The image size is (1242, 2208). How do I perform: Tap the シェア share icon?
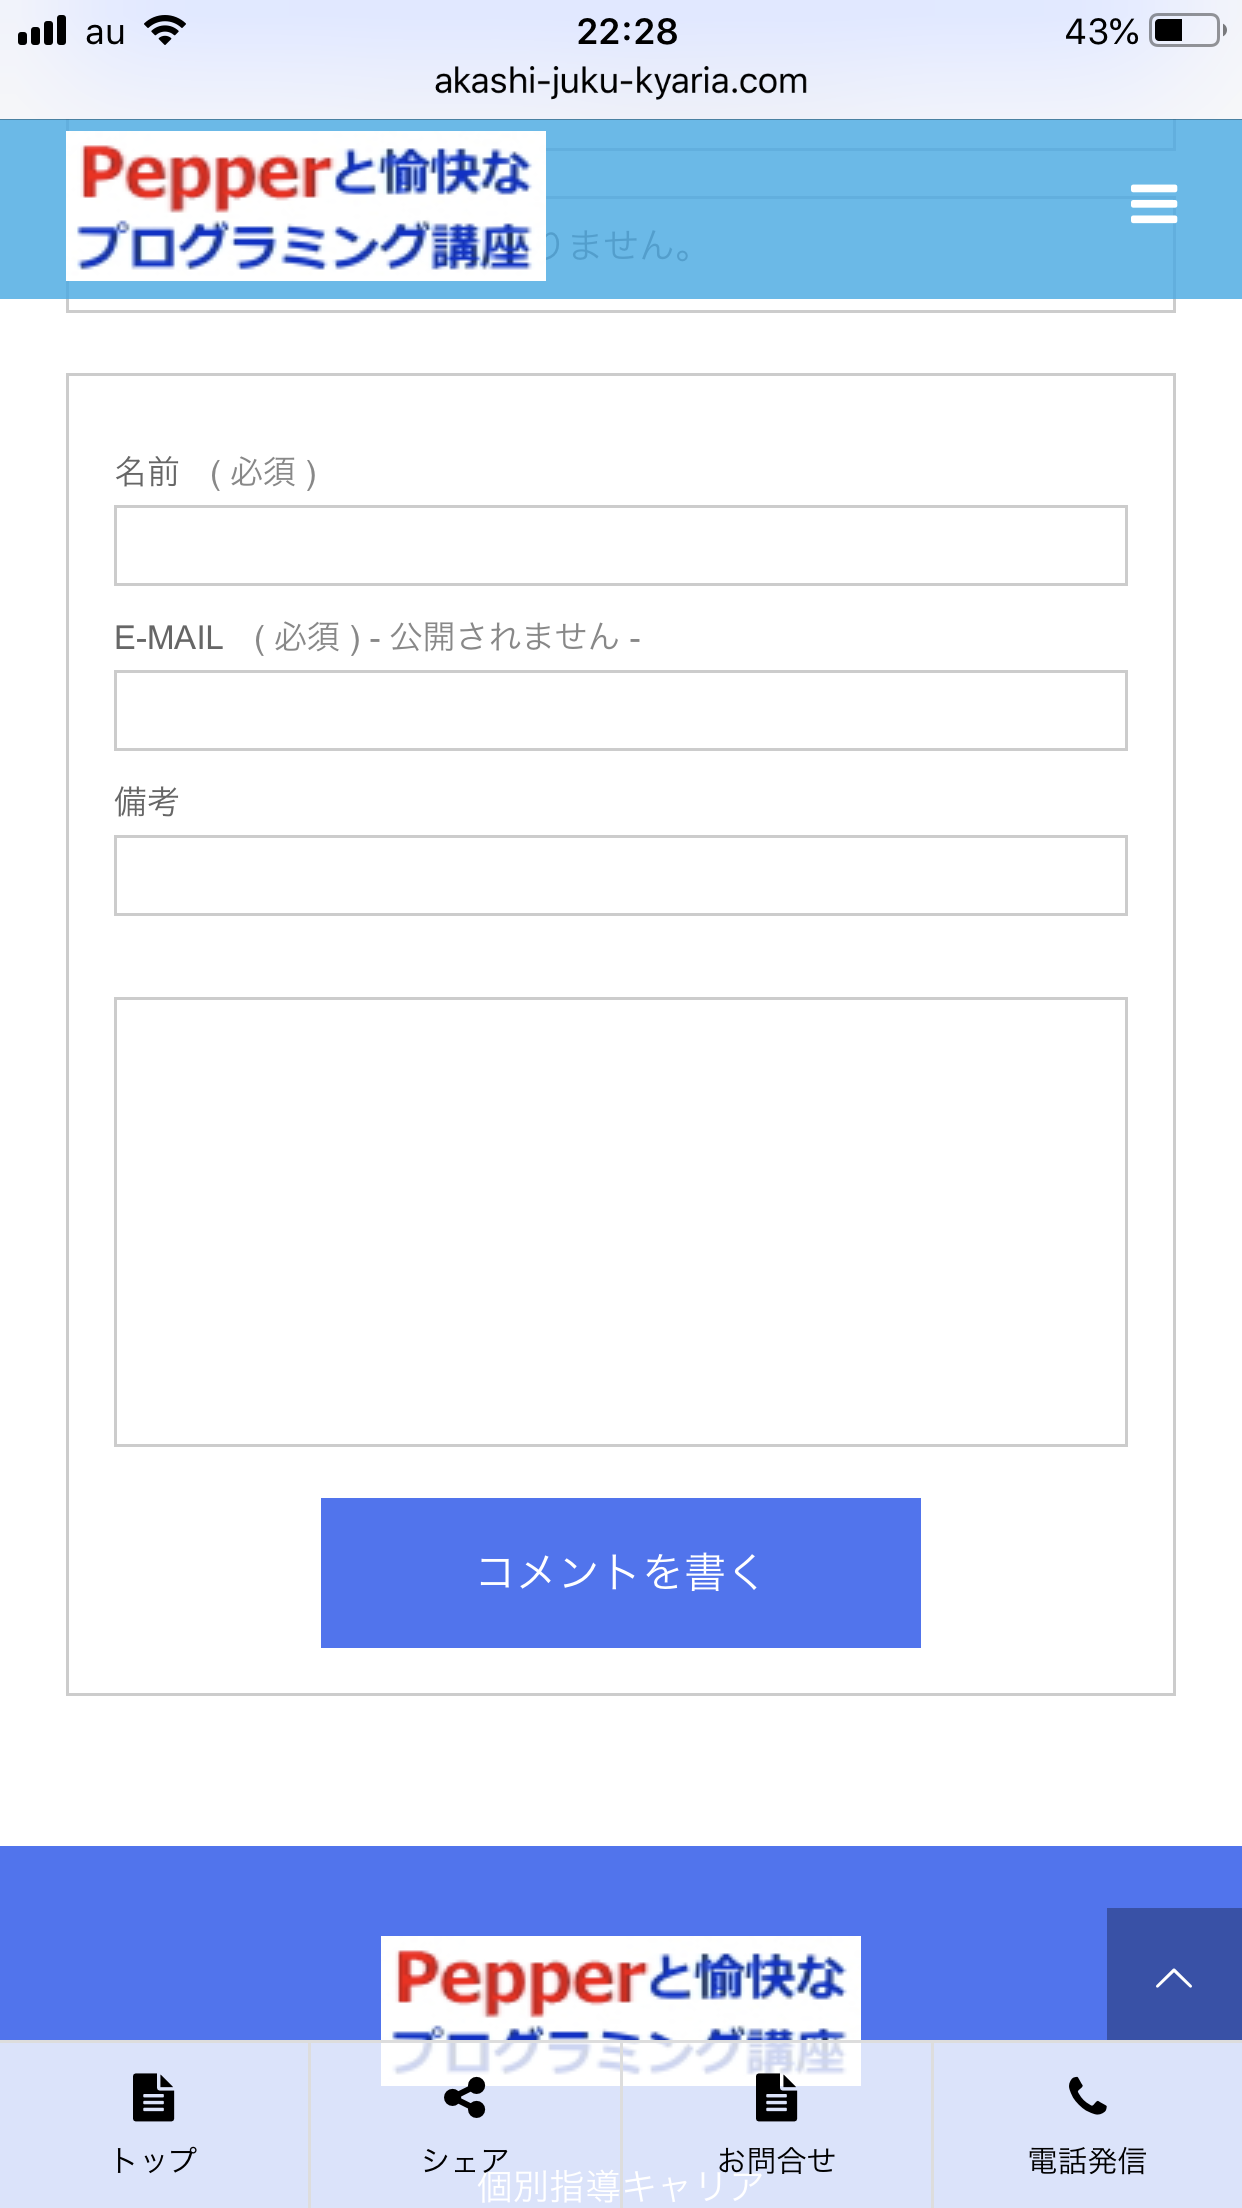465,2097
